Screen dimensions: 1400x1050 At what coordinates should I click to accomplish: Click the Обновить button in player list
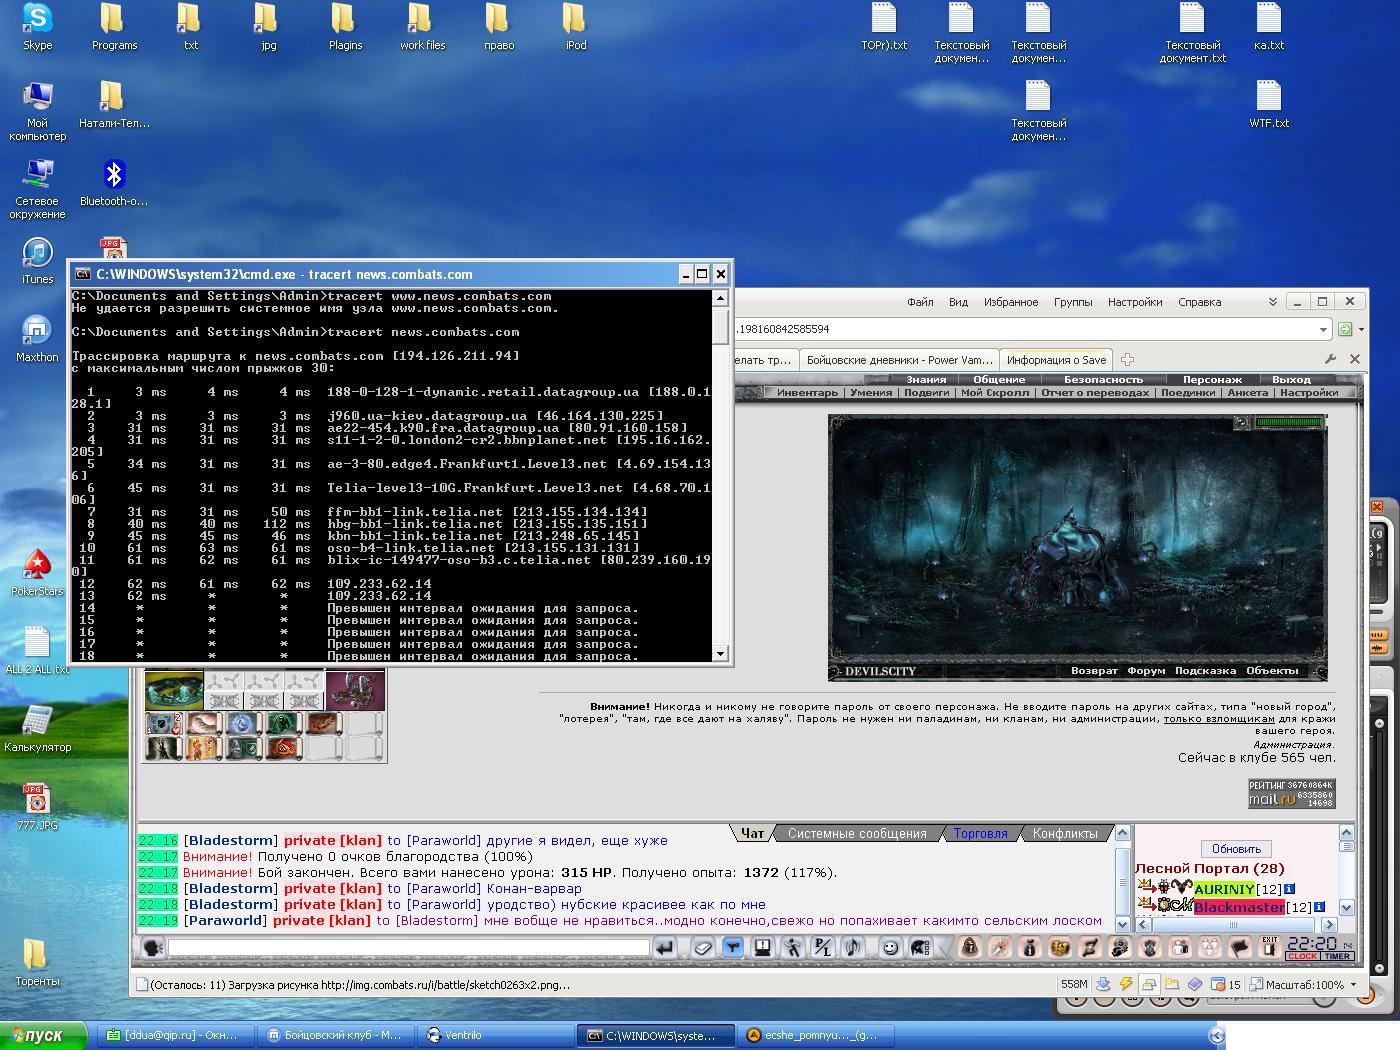pyautogui.click(x=1236, y=849)
